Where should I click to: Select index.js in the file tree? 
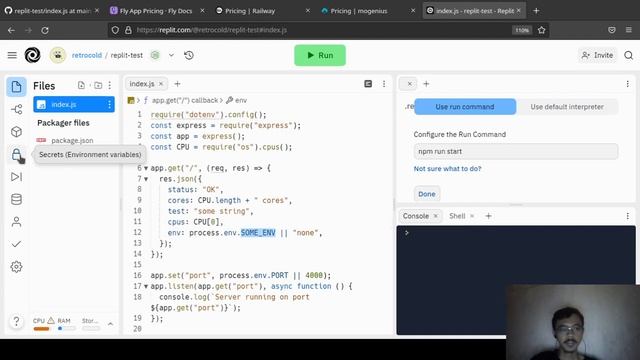coord(74,104)
